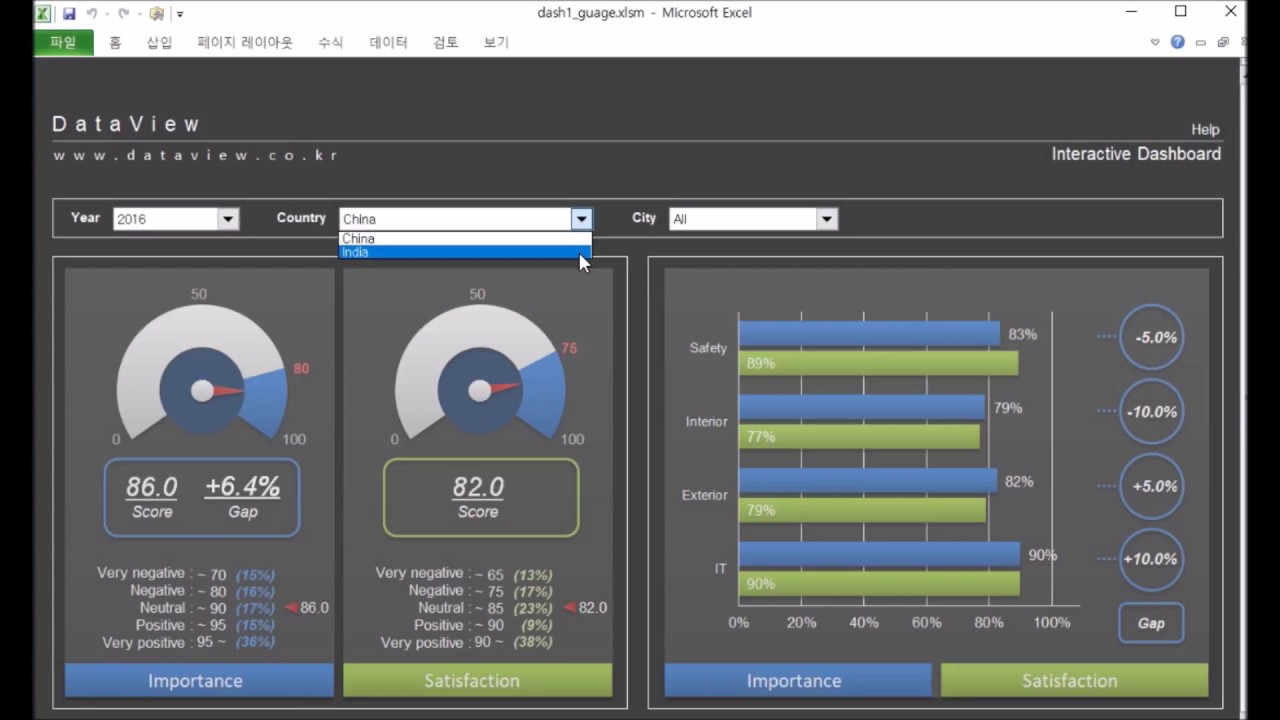Screen dimensions: 1280x720
Task: Click the Excel application icon in title bar
Action: click(43, 14)
